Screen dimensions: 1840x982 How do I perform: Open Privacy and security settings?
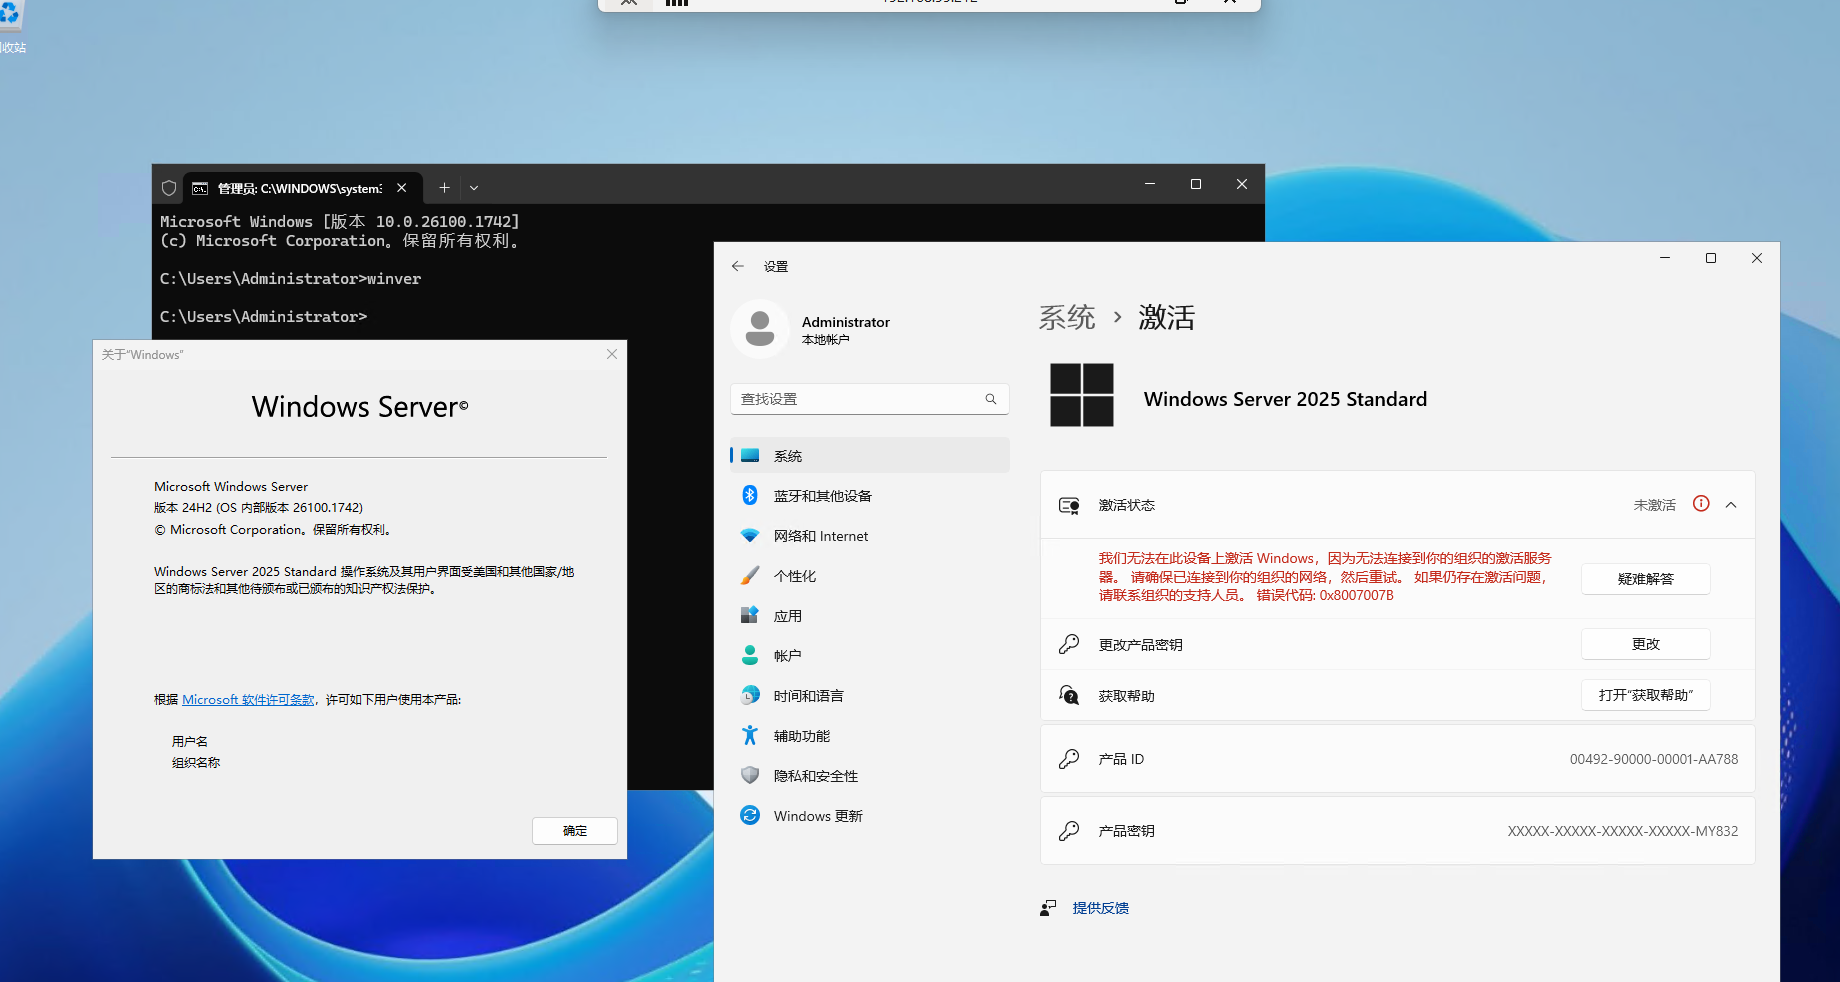tap(815, 776)
